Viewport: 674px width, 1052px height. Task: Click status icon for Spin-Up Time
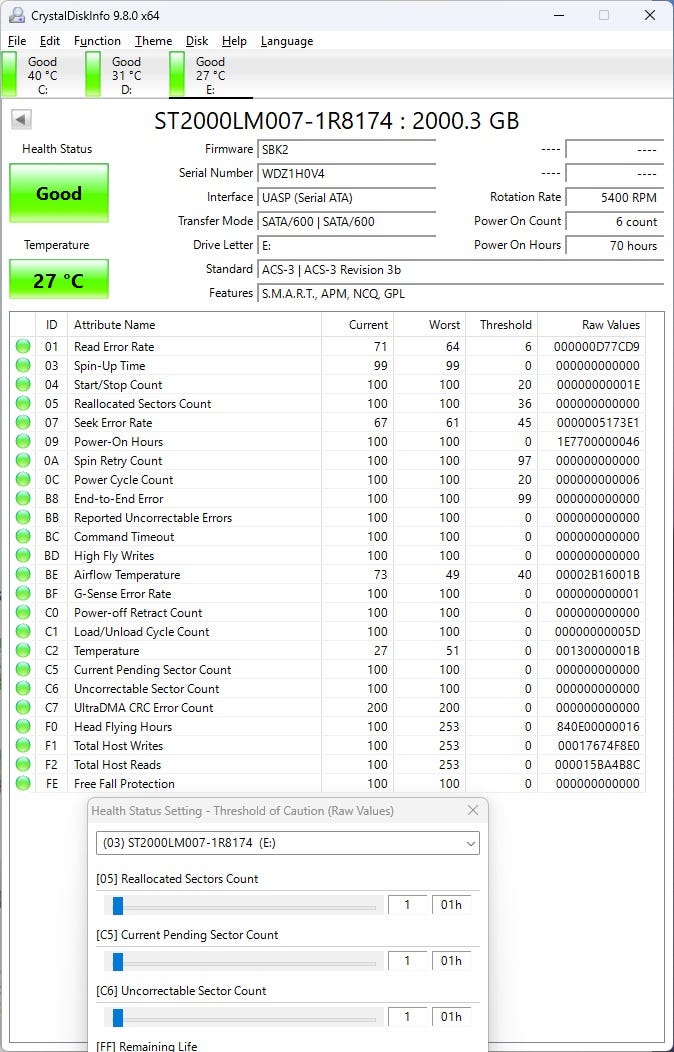(23, 366)
